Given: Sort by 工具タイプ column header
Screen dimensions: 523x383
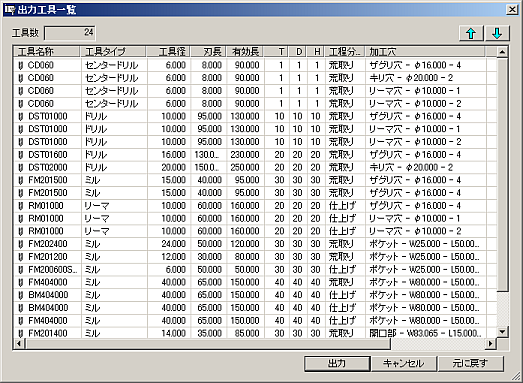Looking at the screenshot, I should 113,52.
